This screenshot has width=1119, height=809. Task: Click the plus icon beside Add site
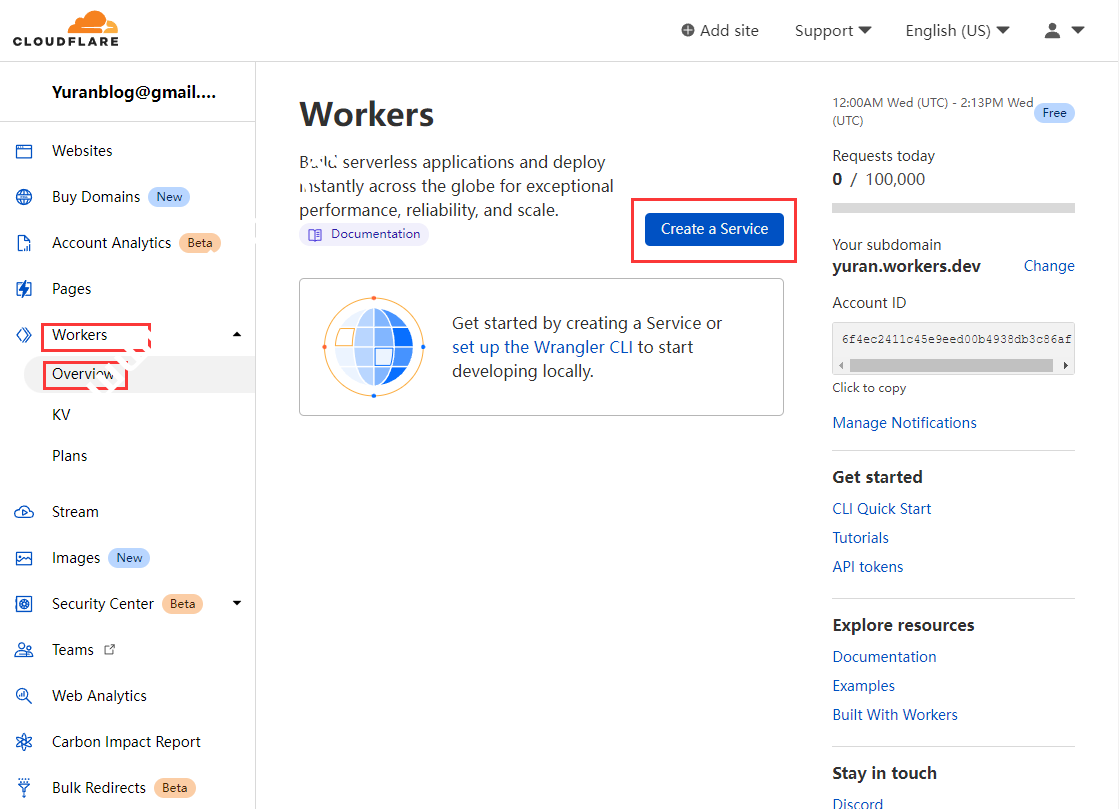pyautogui.click(x=688, y=30)
